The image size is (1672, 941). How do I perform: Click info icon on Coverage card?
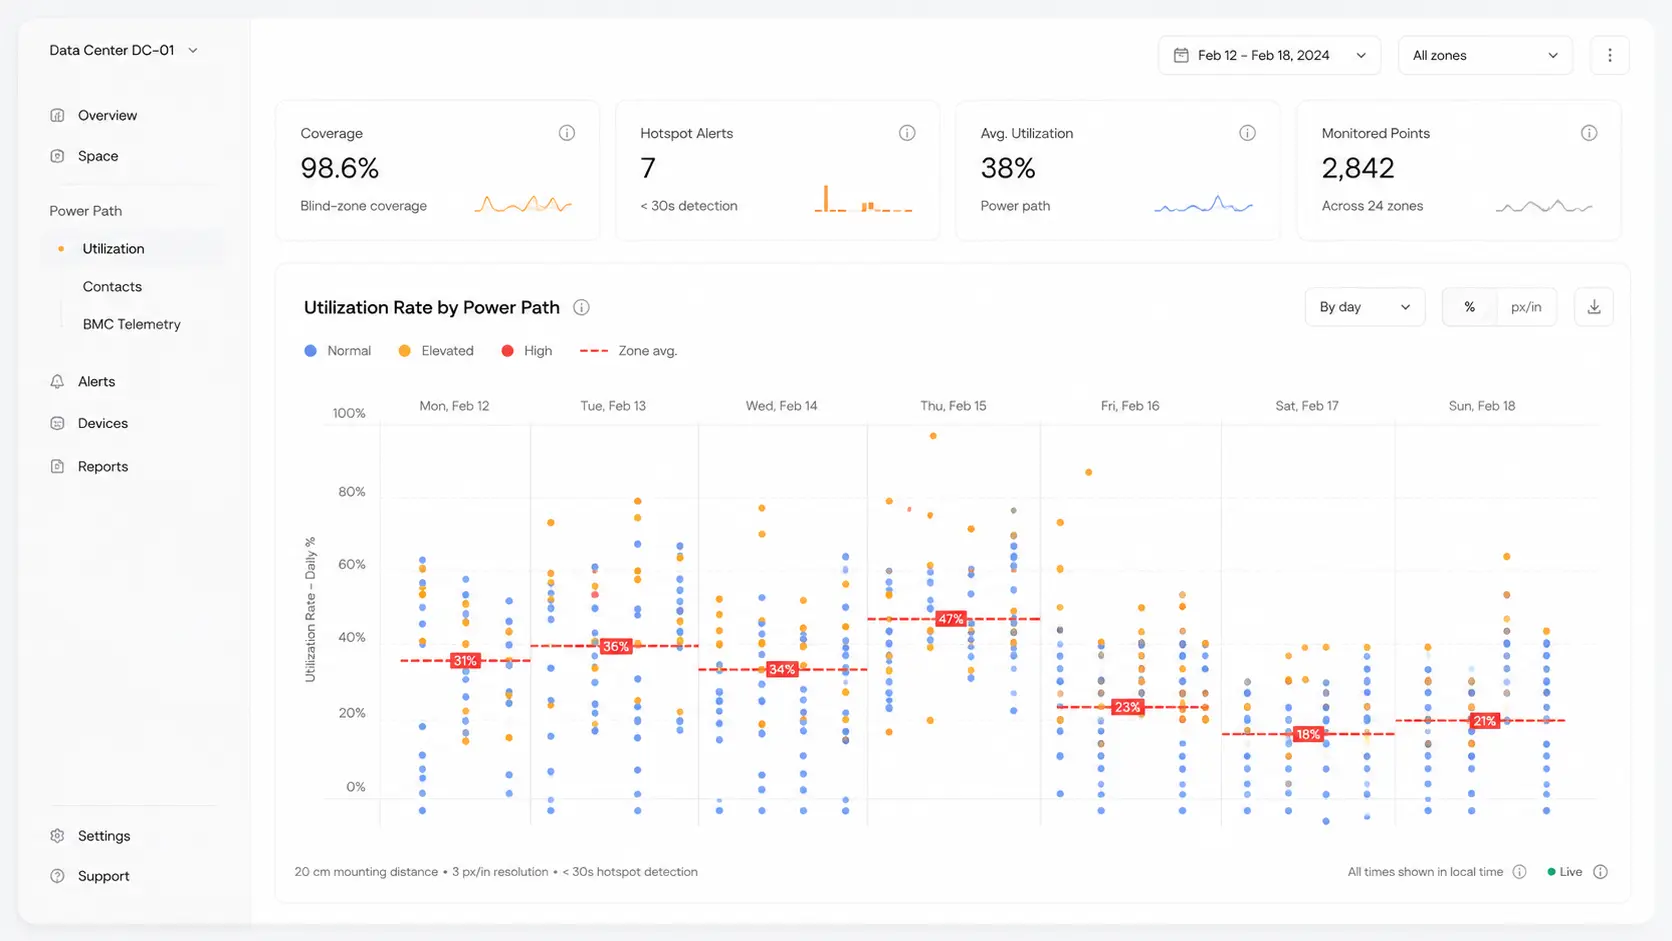(x=567, y=133)
